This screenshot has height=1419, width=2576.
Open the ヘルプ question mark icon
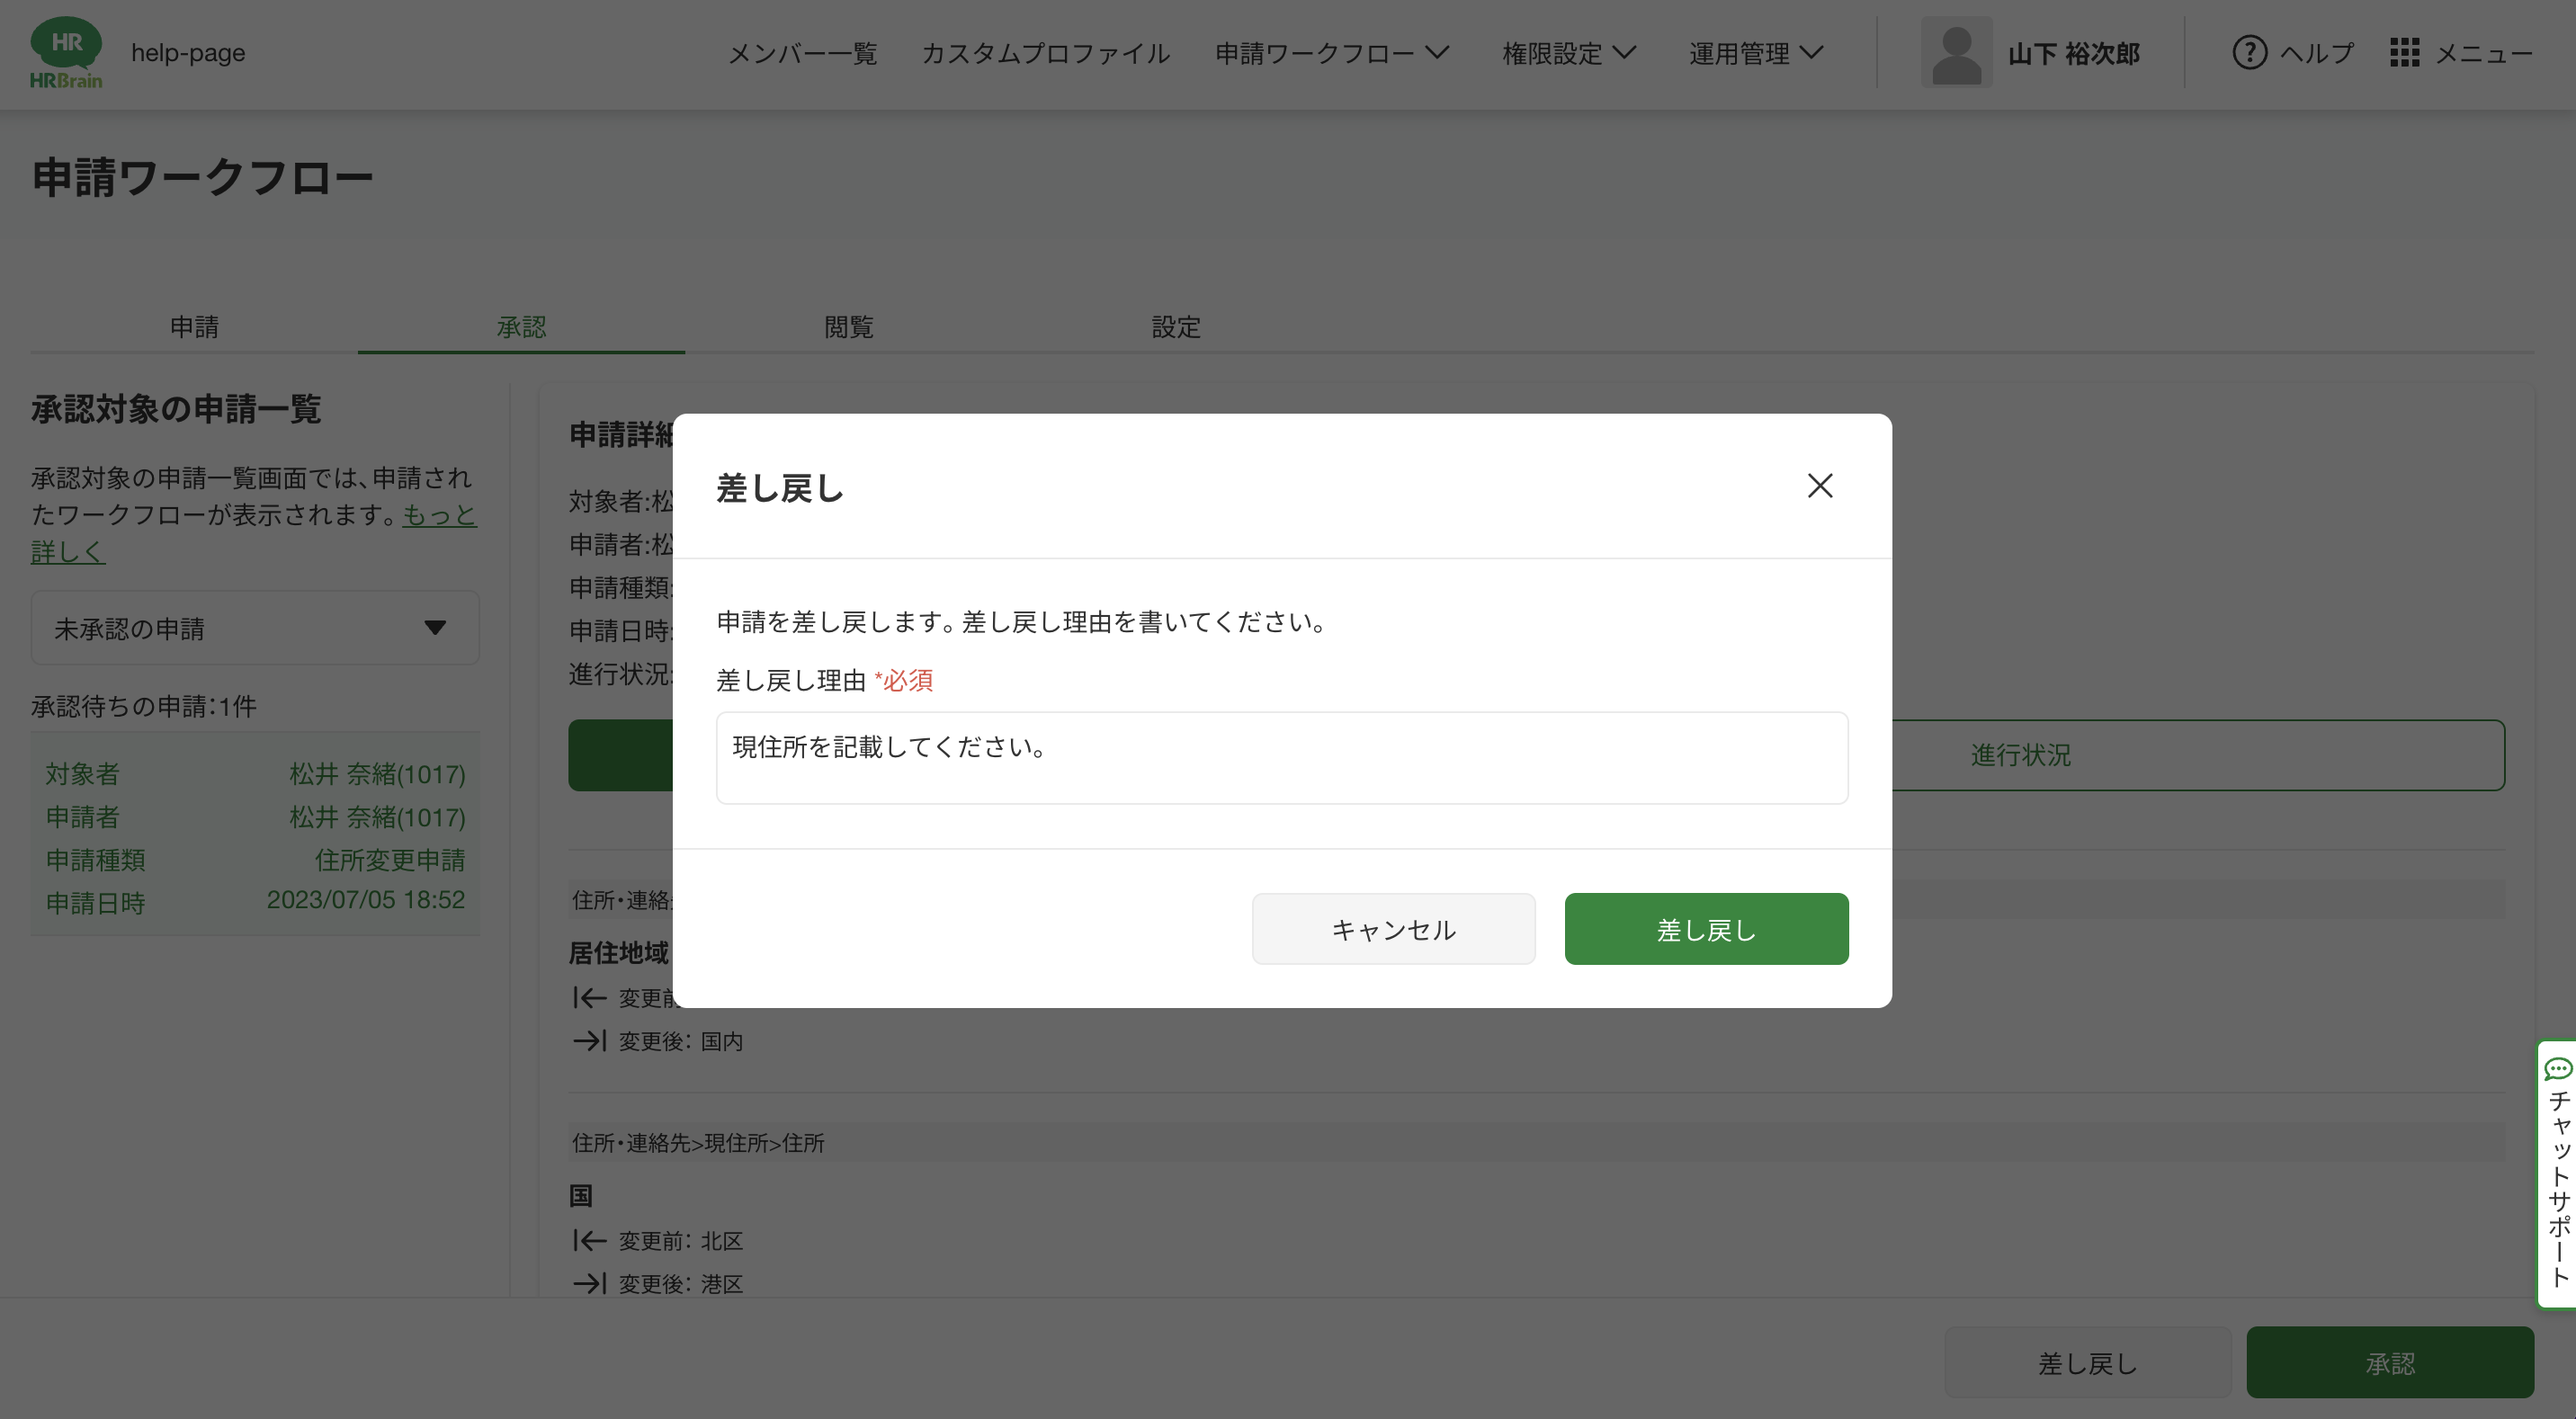(2249, 52)
